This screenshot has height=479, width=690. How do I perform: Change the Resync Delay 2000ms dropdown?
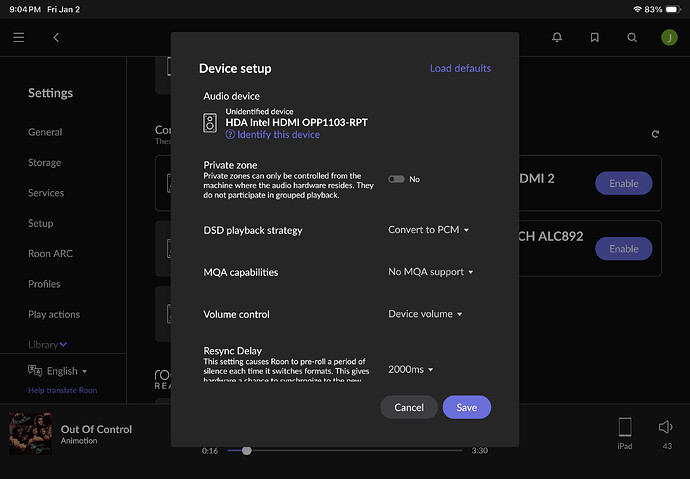[x=410, y=369]
